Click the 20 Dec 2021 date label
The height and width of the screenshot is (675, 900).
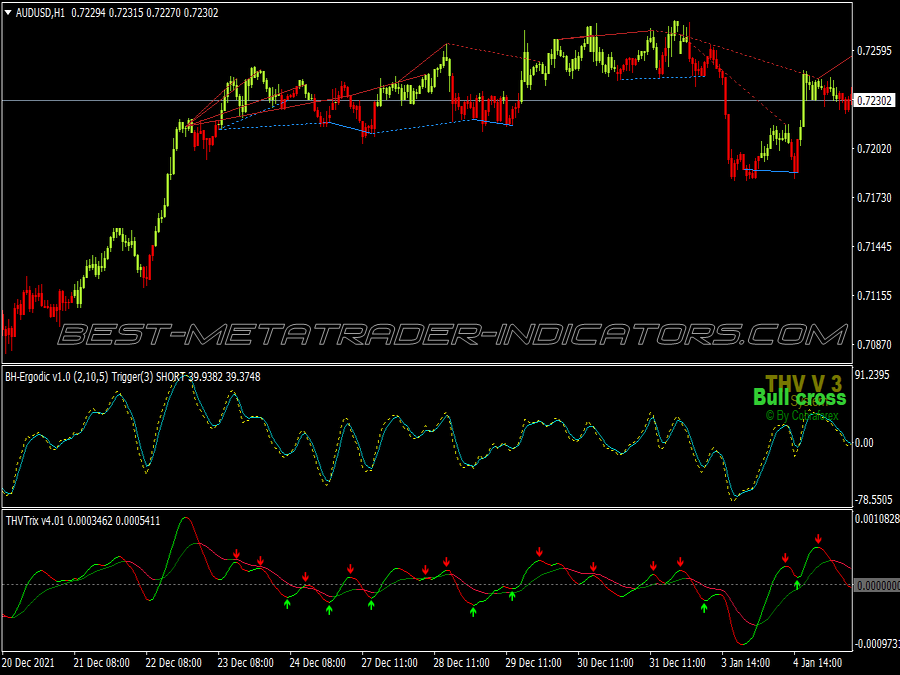[x=28, y=663]
